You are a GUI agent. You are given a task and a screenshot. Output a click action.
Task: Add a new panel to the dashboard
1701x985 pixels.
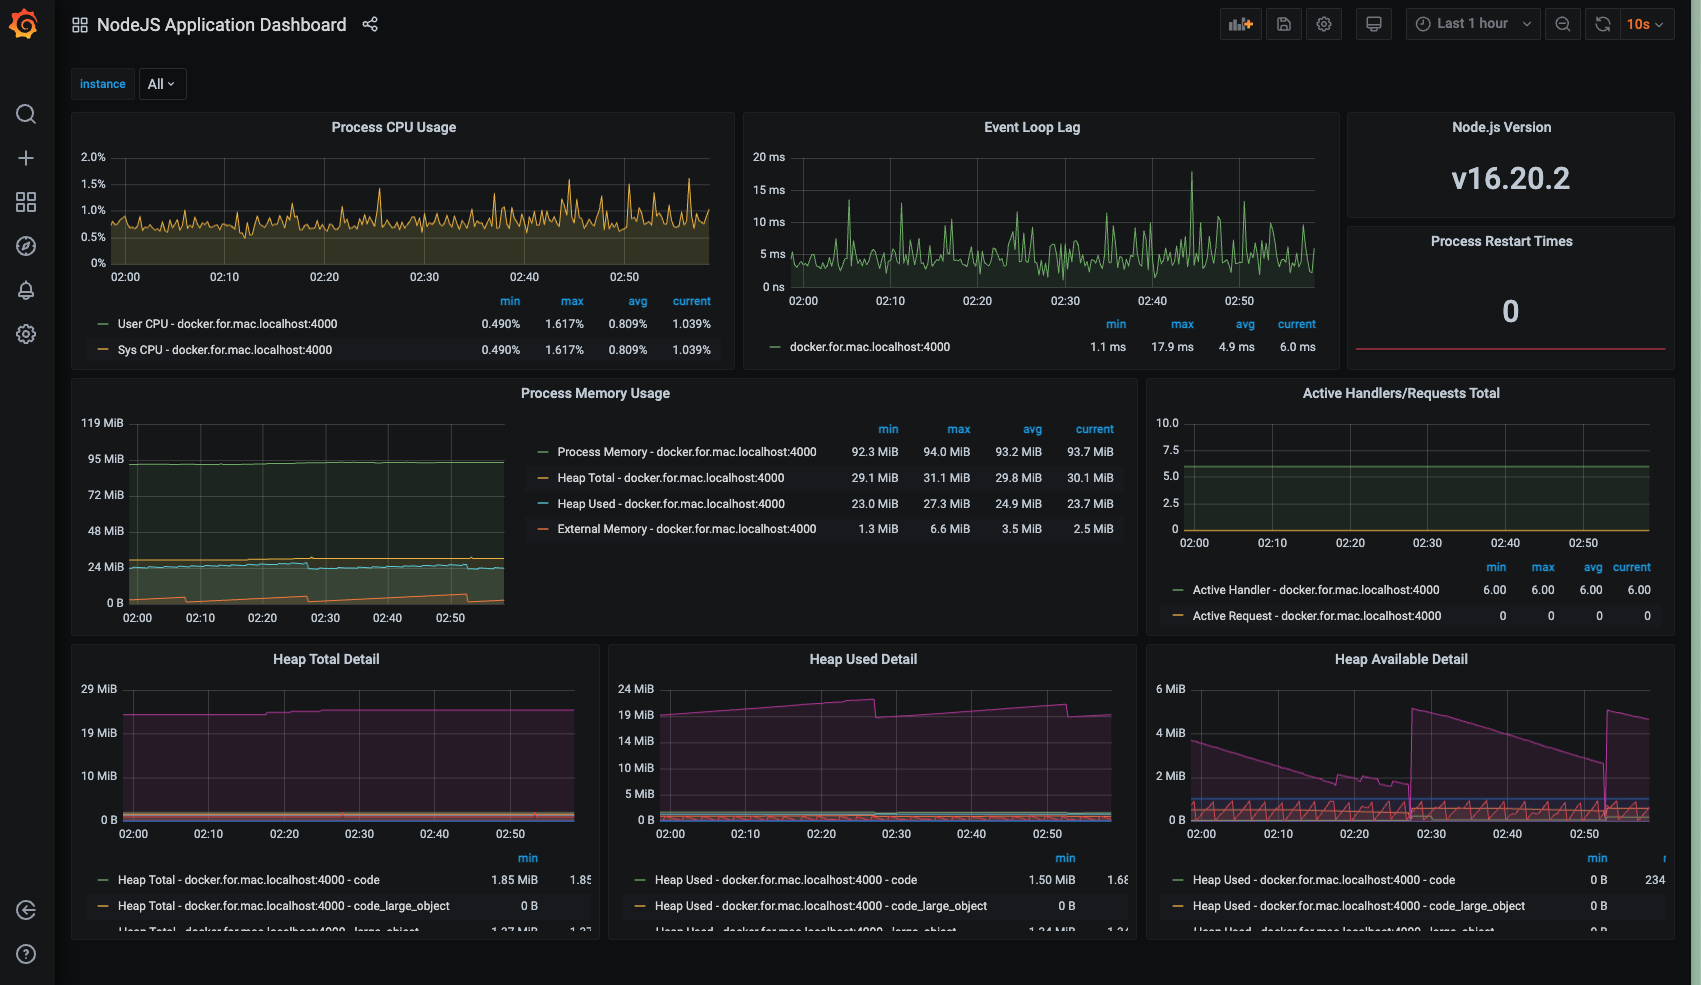pos(1240,23)
